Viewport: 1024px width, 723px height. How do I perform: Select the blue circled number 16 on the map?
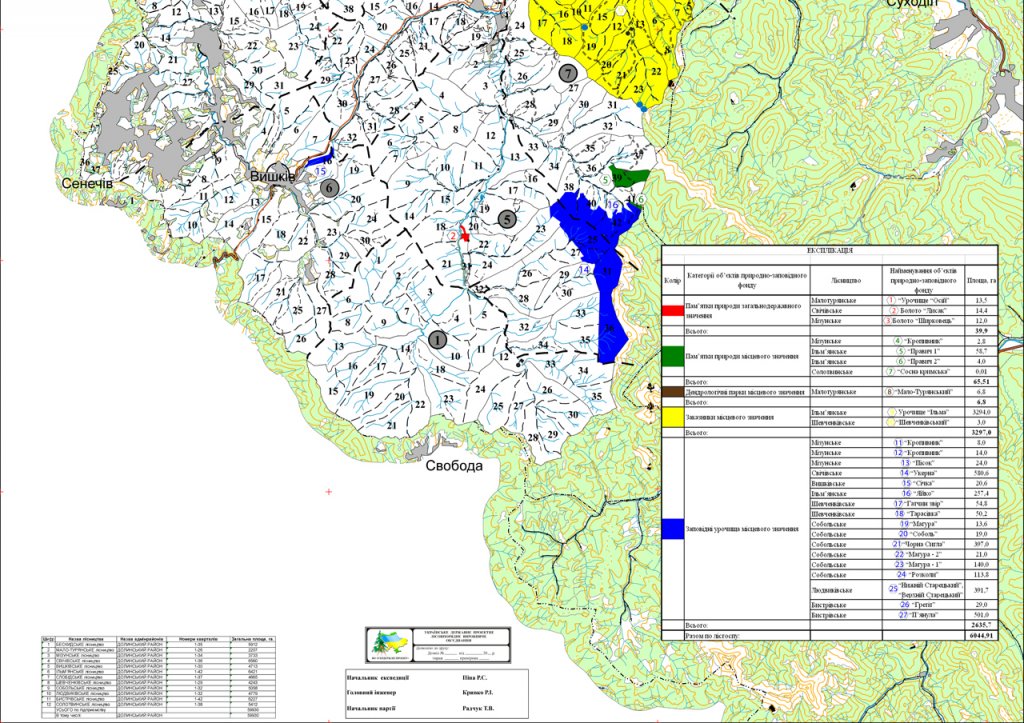pos(612,204)
